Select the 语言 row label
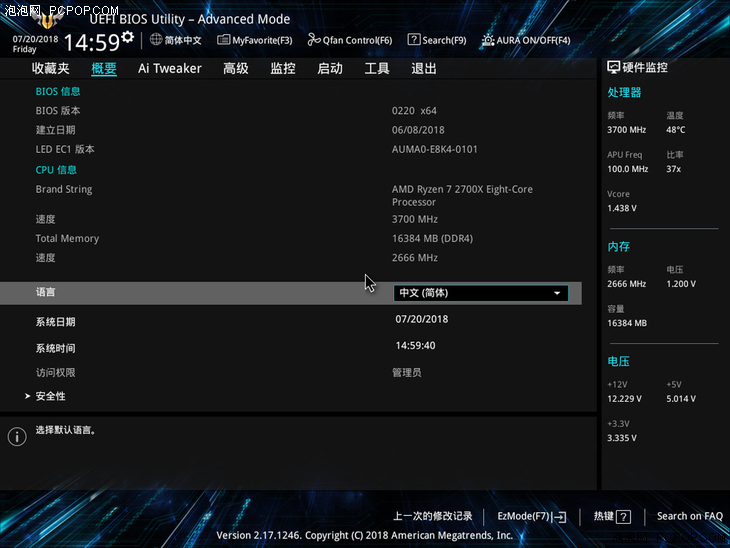 [45, 292]
